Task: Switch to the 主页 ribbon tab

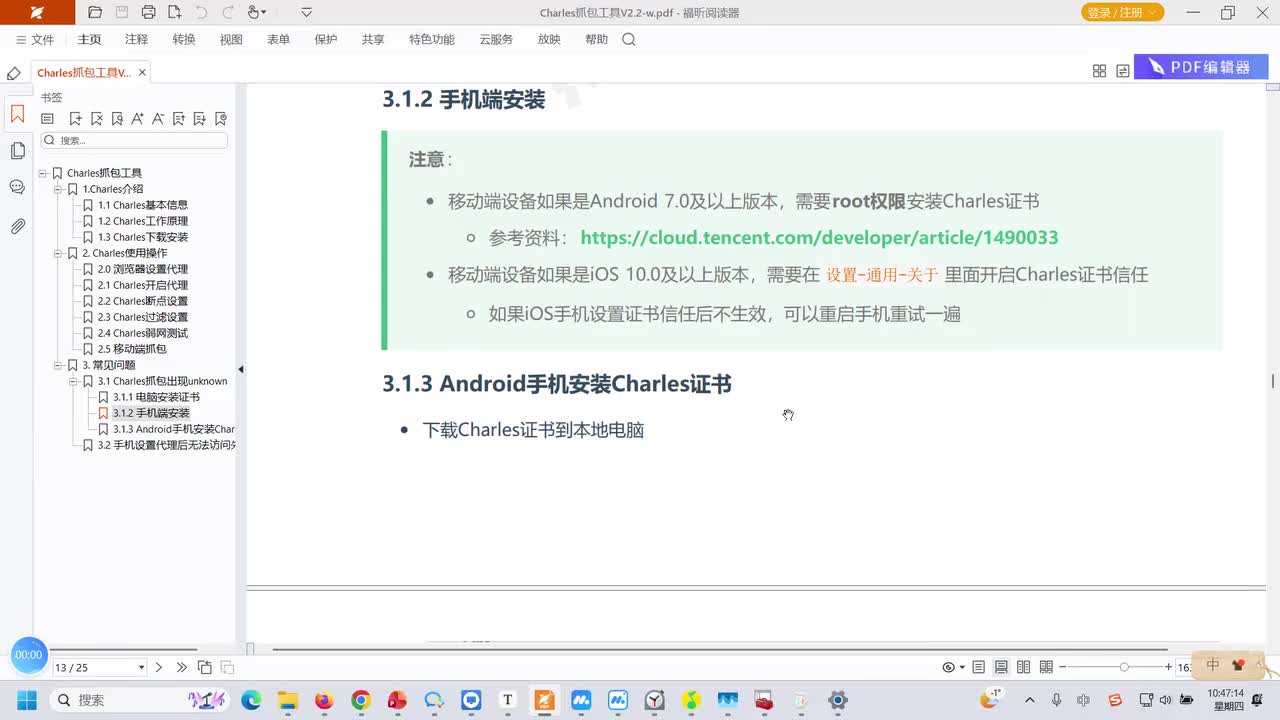Action: tap(89, 40)
